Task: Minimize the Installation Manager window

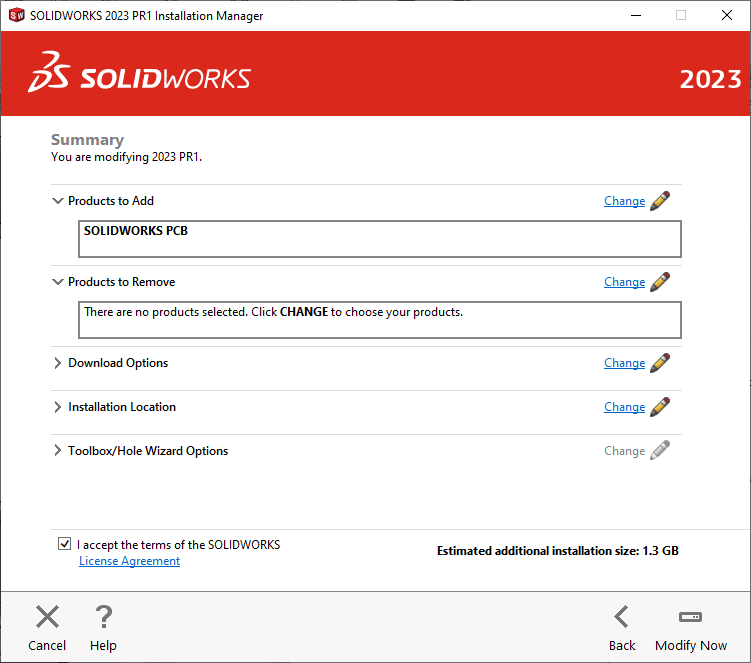Action: point(636,15)
